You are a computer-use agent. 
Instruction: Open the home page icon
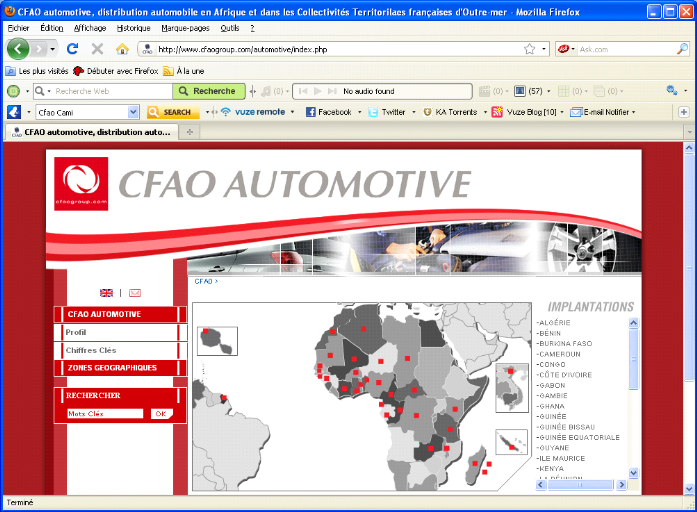click(x=122, y=49)
